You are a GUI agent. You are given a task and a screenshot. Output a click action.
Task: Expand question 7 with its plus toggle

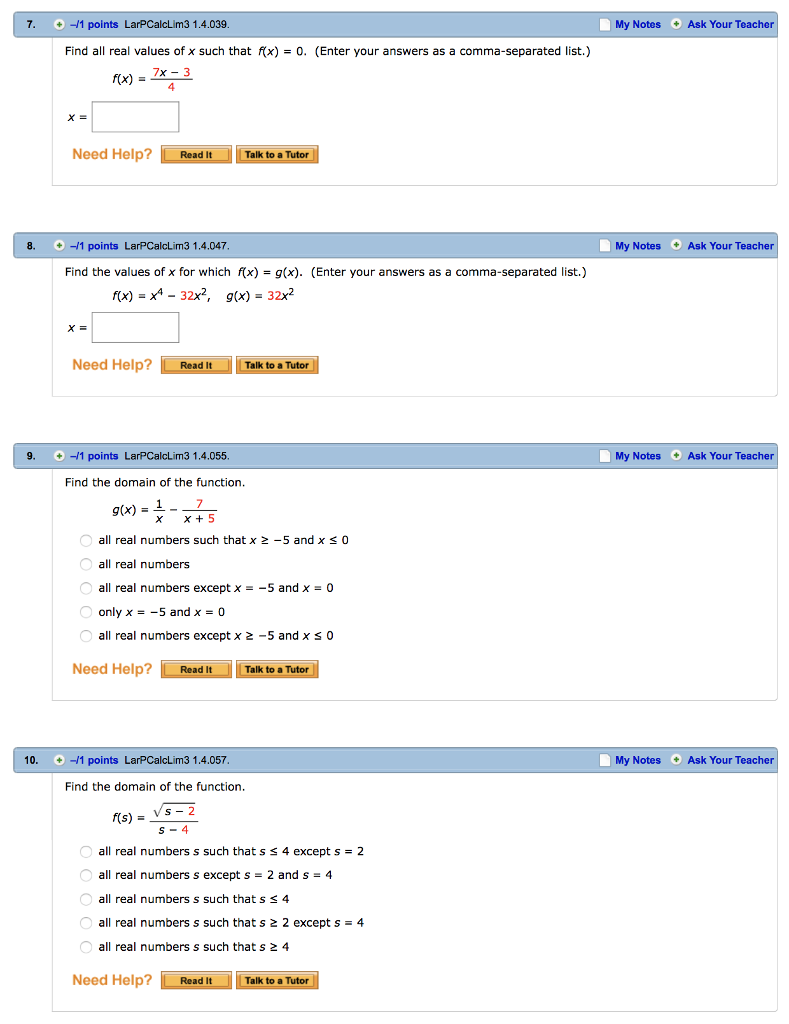tap(60, 24)
